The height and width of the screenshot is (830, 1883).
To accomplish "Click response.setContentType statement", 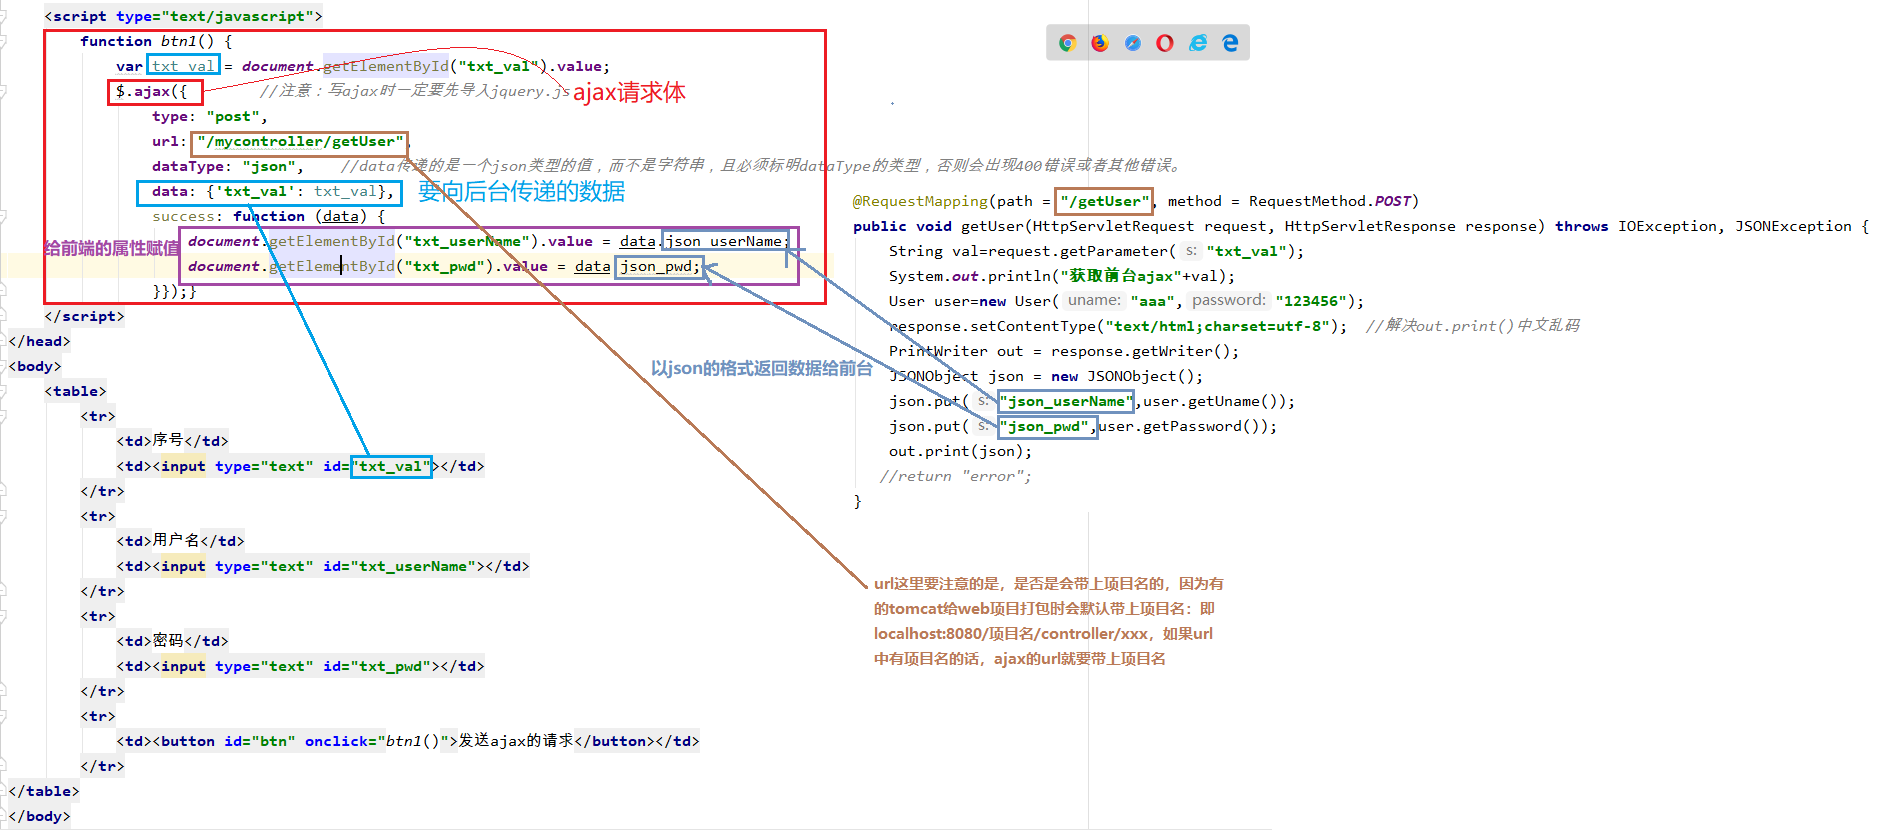I will pos(1118,327).
